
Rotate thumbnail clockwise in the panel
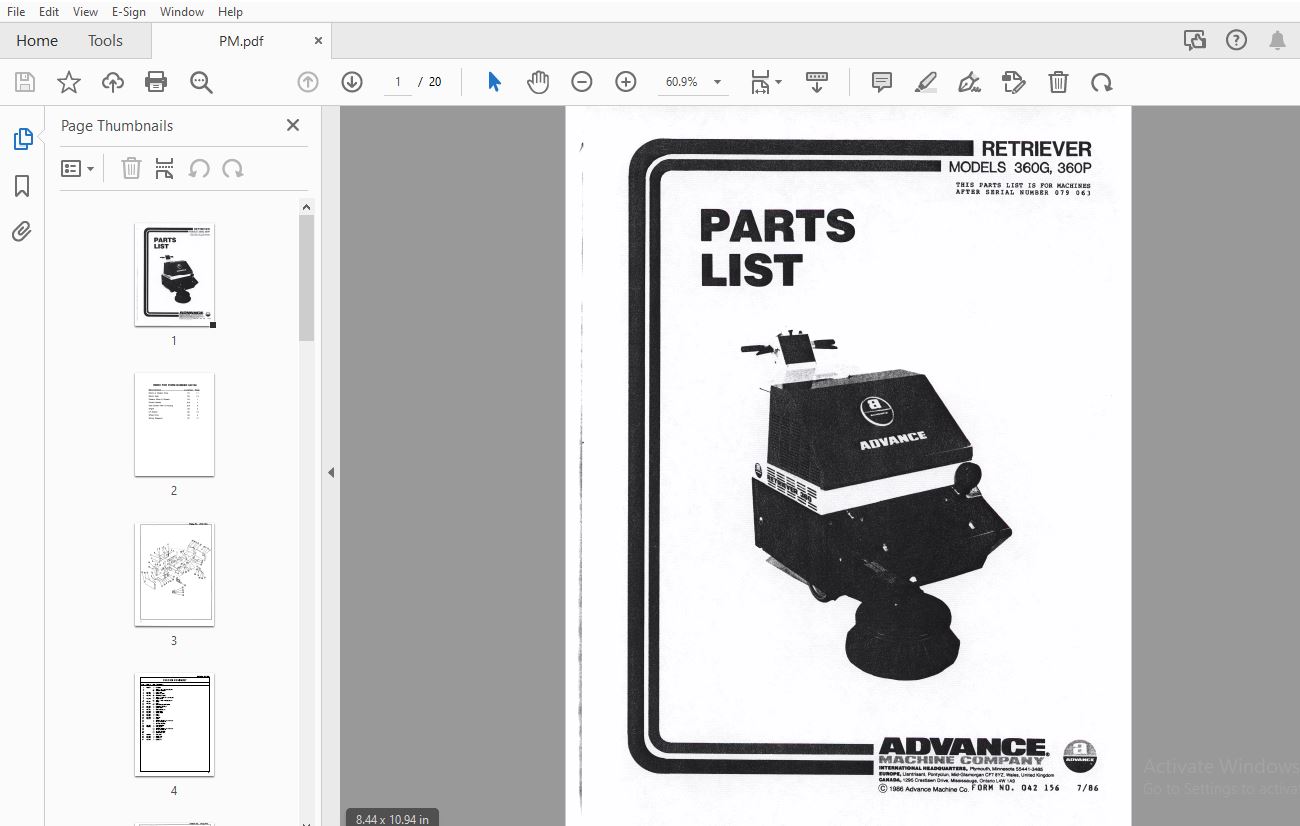pos(233,169)
